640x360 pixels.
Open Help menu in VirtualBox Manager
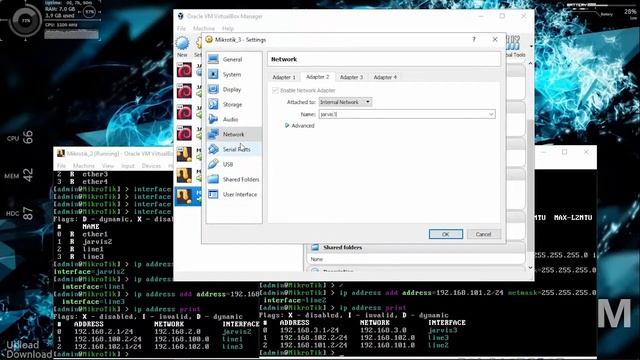click(228, 29)
